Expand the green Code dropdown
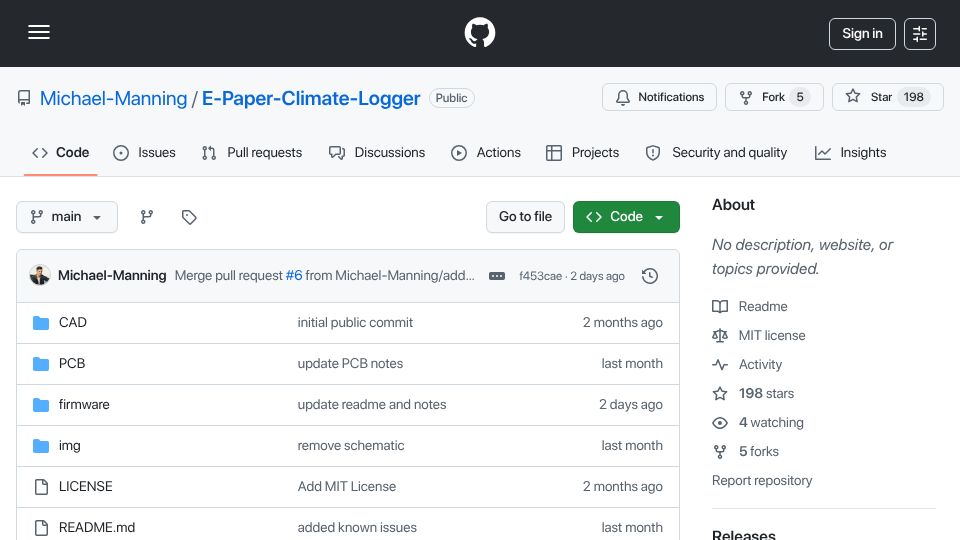Screen dimensions: 960x540 [626, 217]
